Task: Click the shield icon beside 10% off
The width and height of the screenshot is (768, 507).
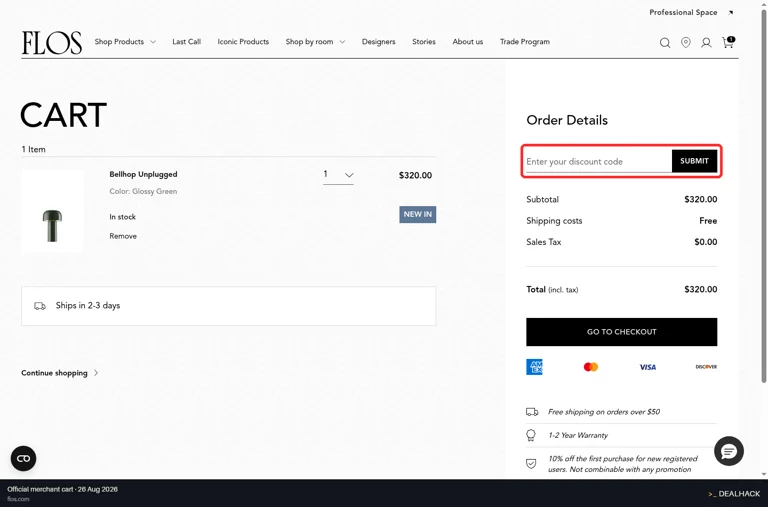Action: coord(531,463)
